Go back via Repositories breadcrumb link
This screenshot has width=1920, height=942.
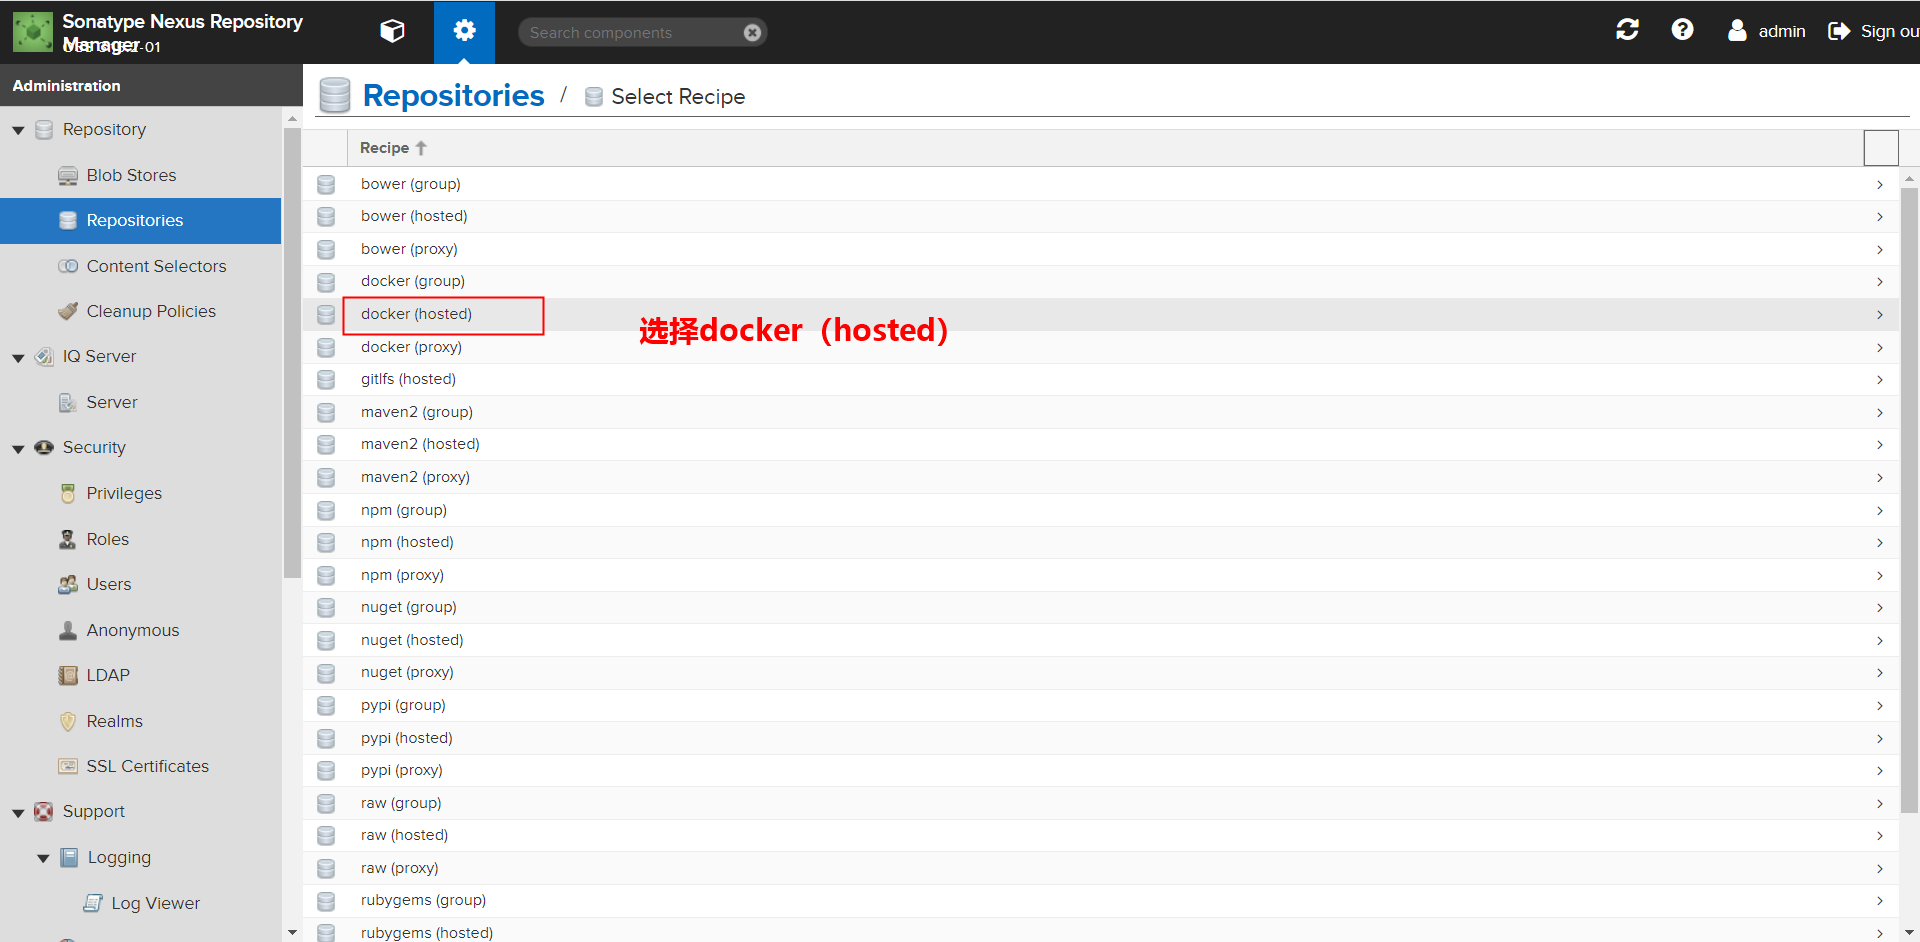pos(453,95)
